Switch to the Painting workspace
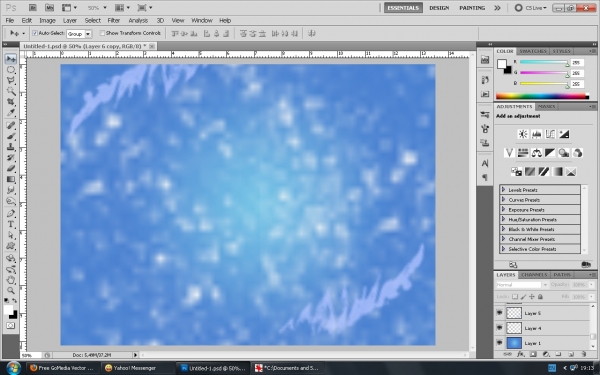 click(472, 8)
